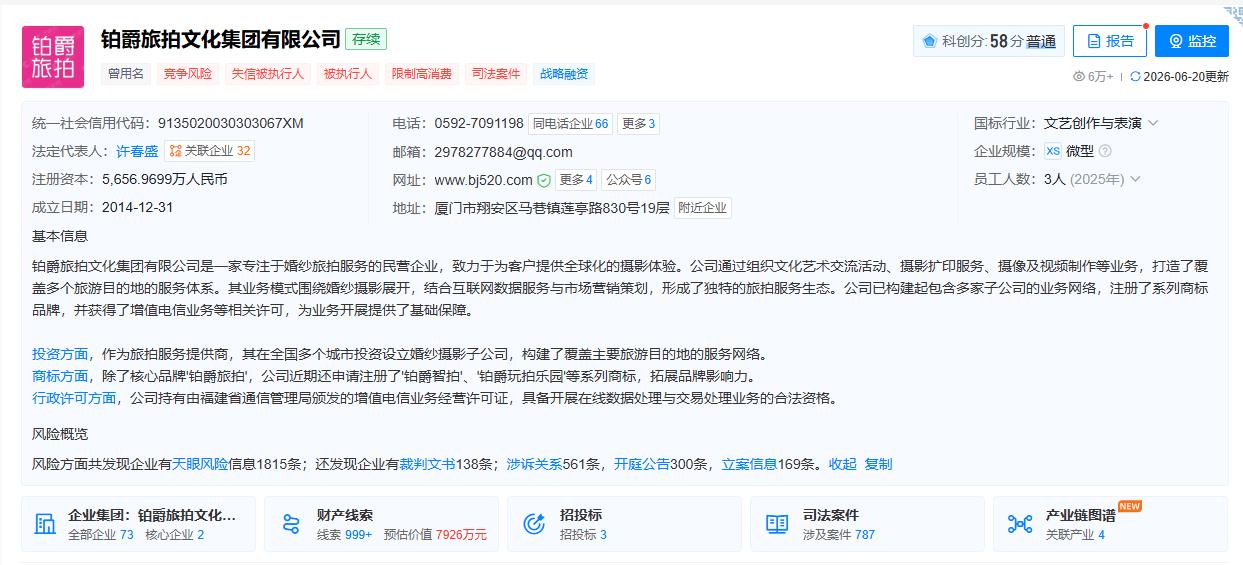This screenshot has width=1243, height=565.
Task: Click 涉及案件 787 count
Action: (x=838, y=535)
